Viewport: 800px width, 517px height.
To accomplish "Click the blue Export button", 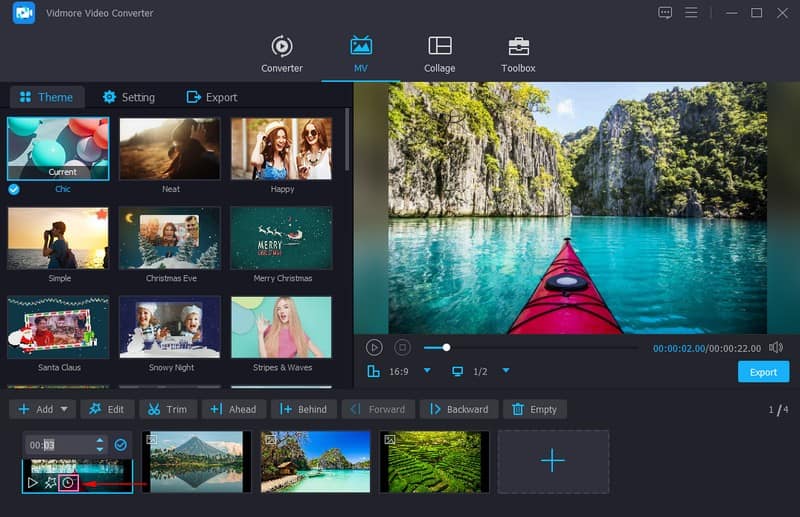I will (763, 372).
